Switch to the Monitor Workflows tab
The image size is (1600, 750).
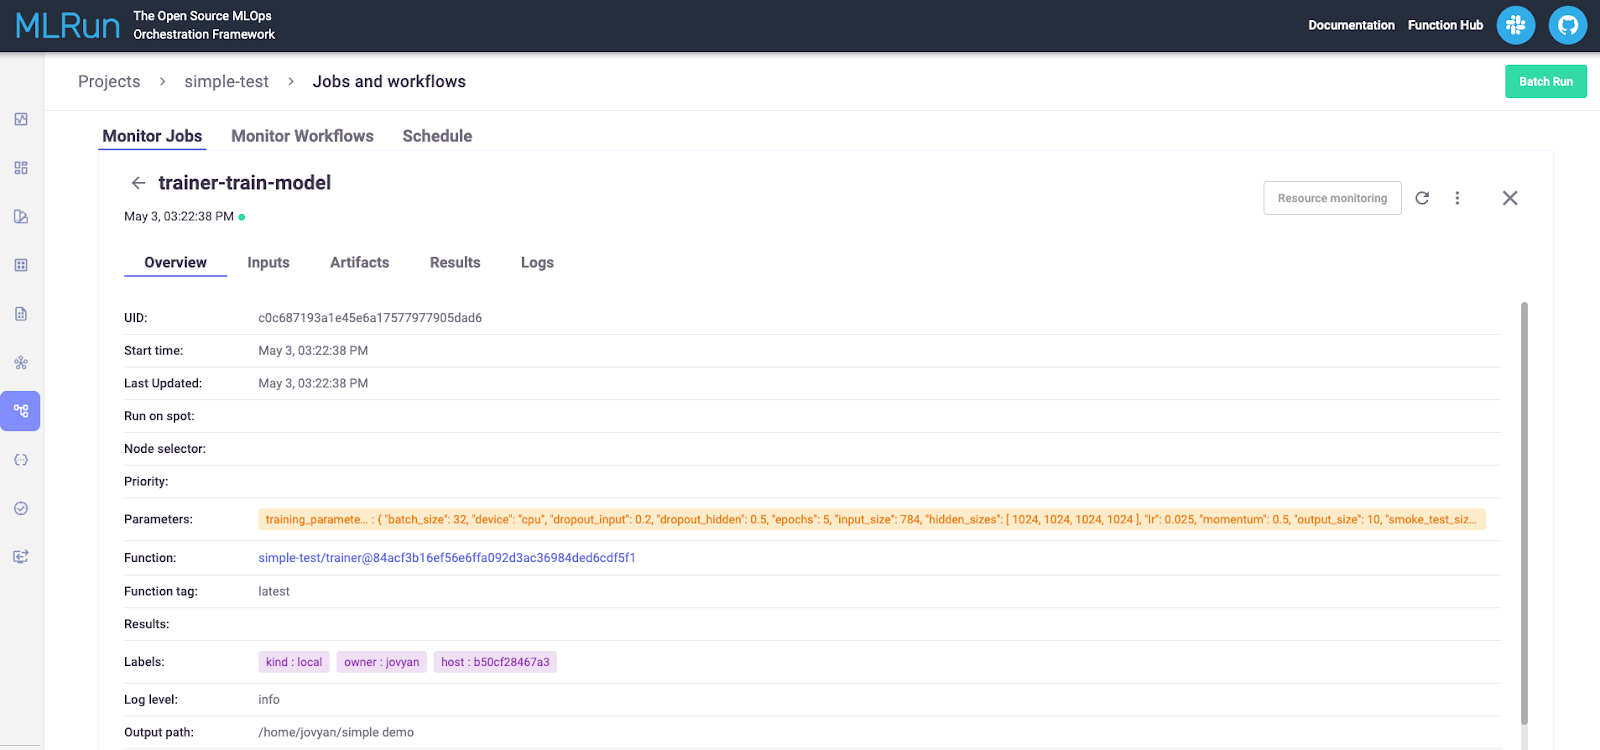pyautogui.click(x=302, y=136)
